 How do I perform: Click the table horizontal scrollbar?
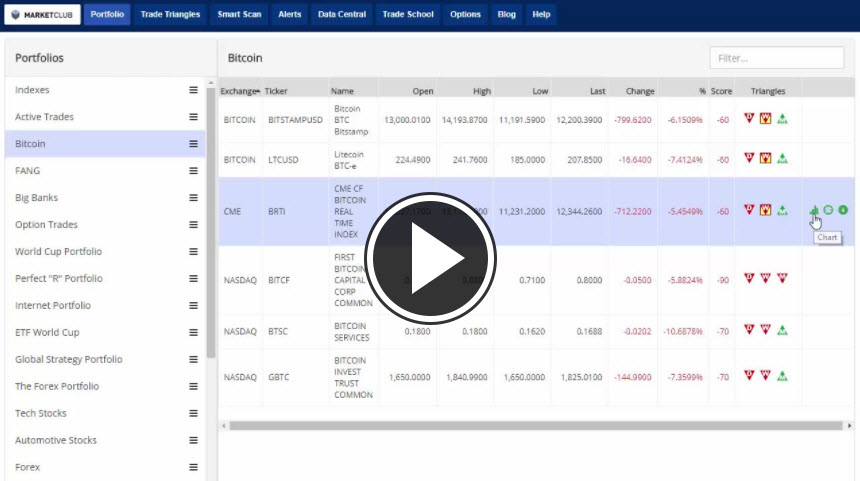pyautogui.click(x=536, y=426)
